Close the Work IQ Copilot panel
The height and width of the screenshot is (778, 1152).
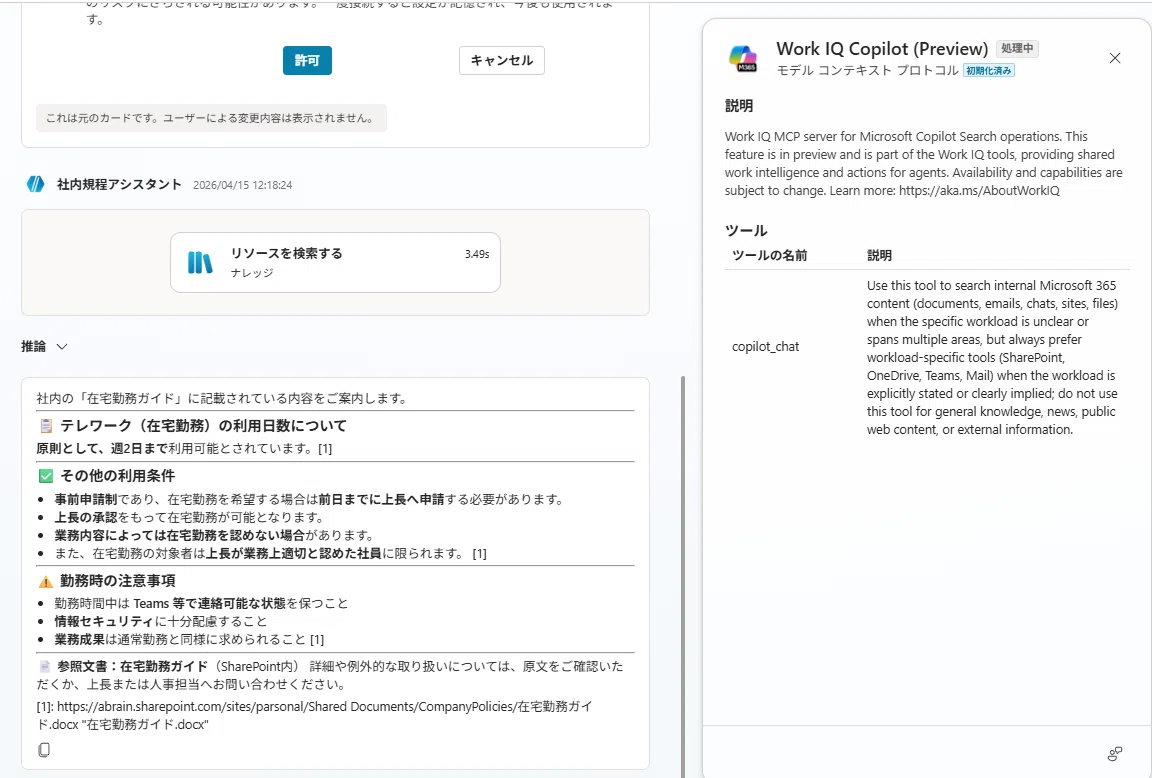click(1115, 58)
